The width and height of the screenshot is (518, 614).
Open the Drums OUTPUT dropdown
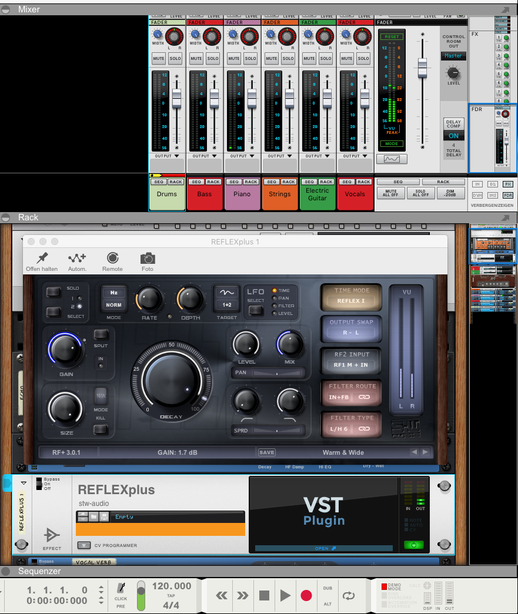(x=167, y=156)
